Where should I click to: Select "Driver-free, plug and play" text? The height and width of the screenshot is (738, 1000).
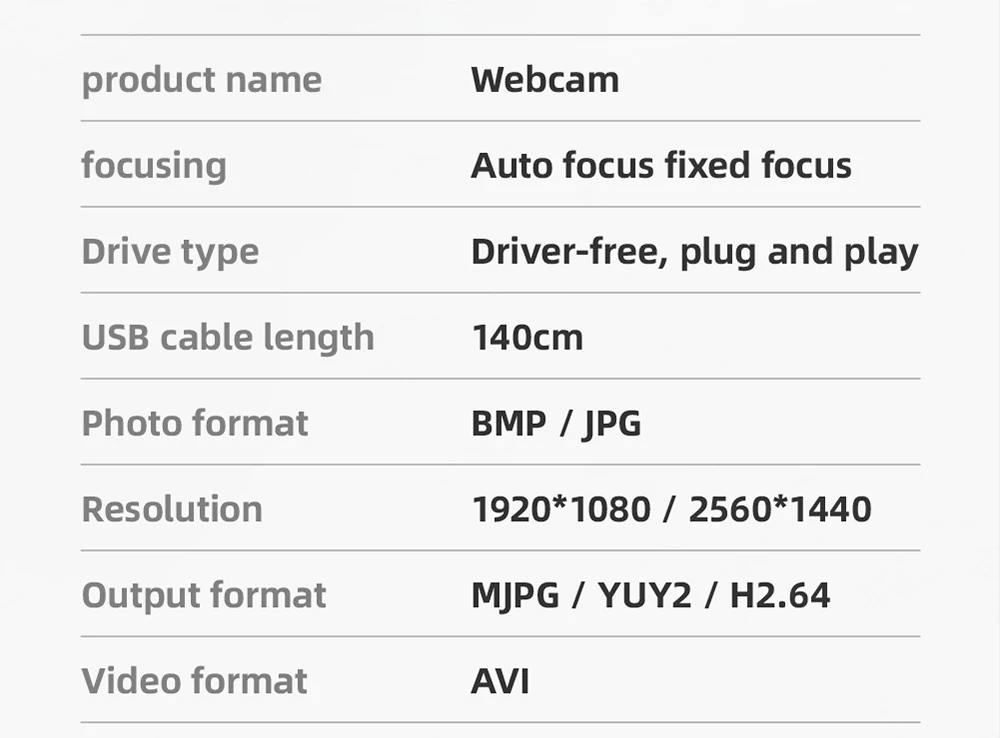pos(694,252)
